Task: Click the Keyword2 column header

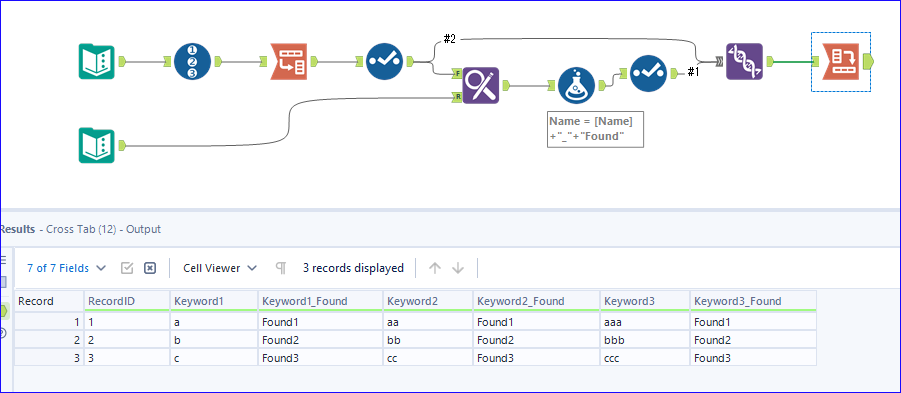Action: pos(428,301)
